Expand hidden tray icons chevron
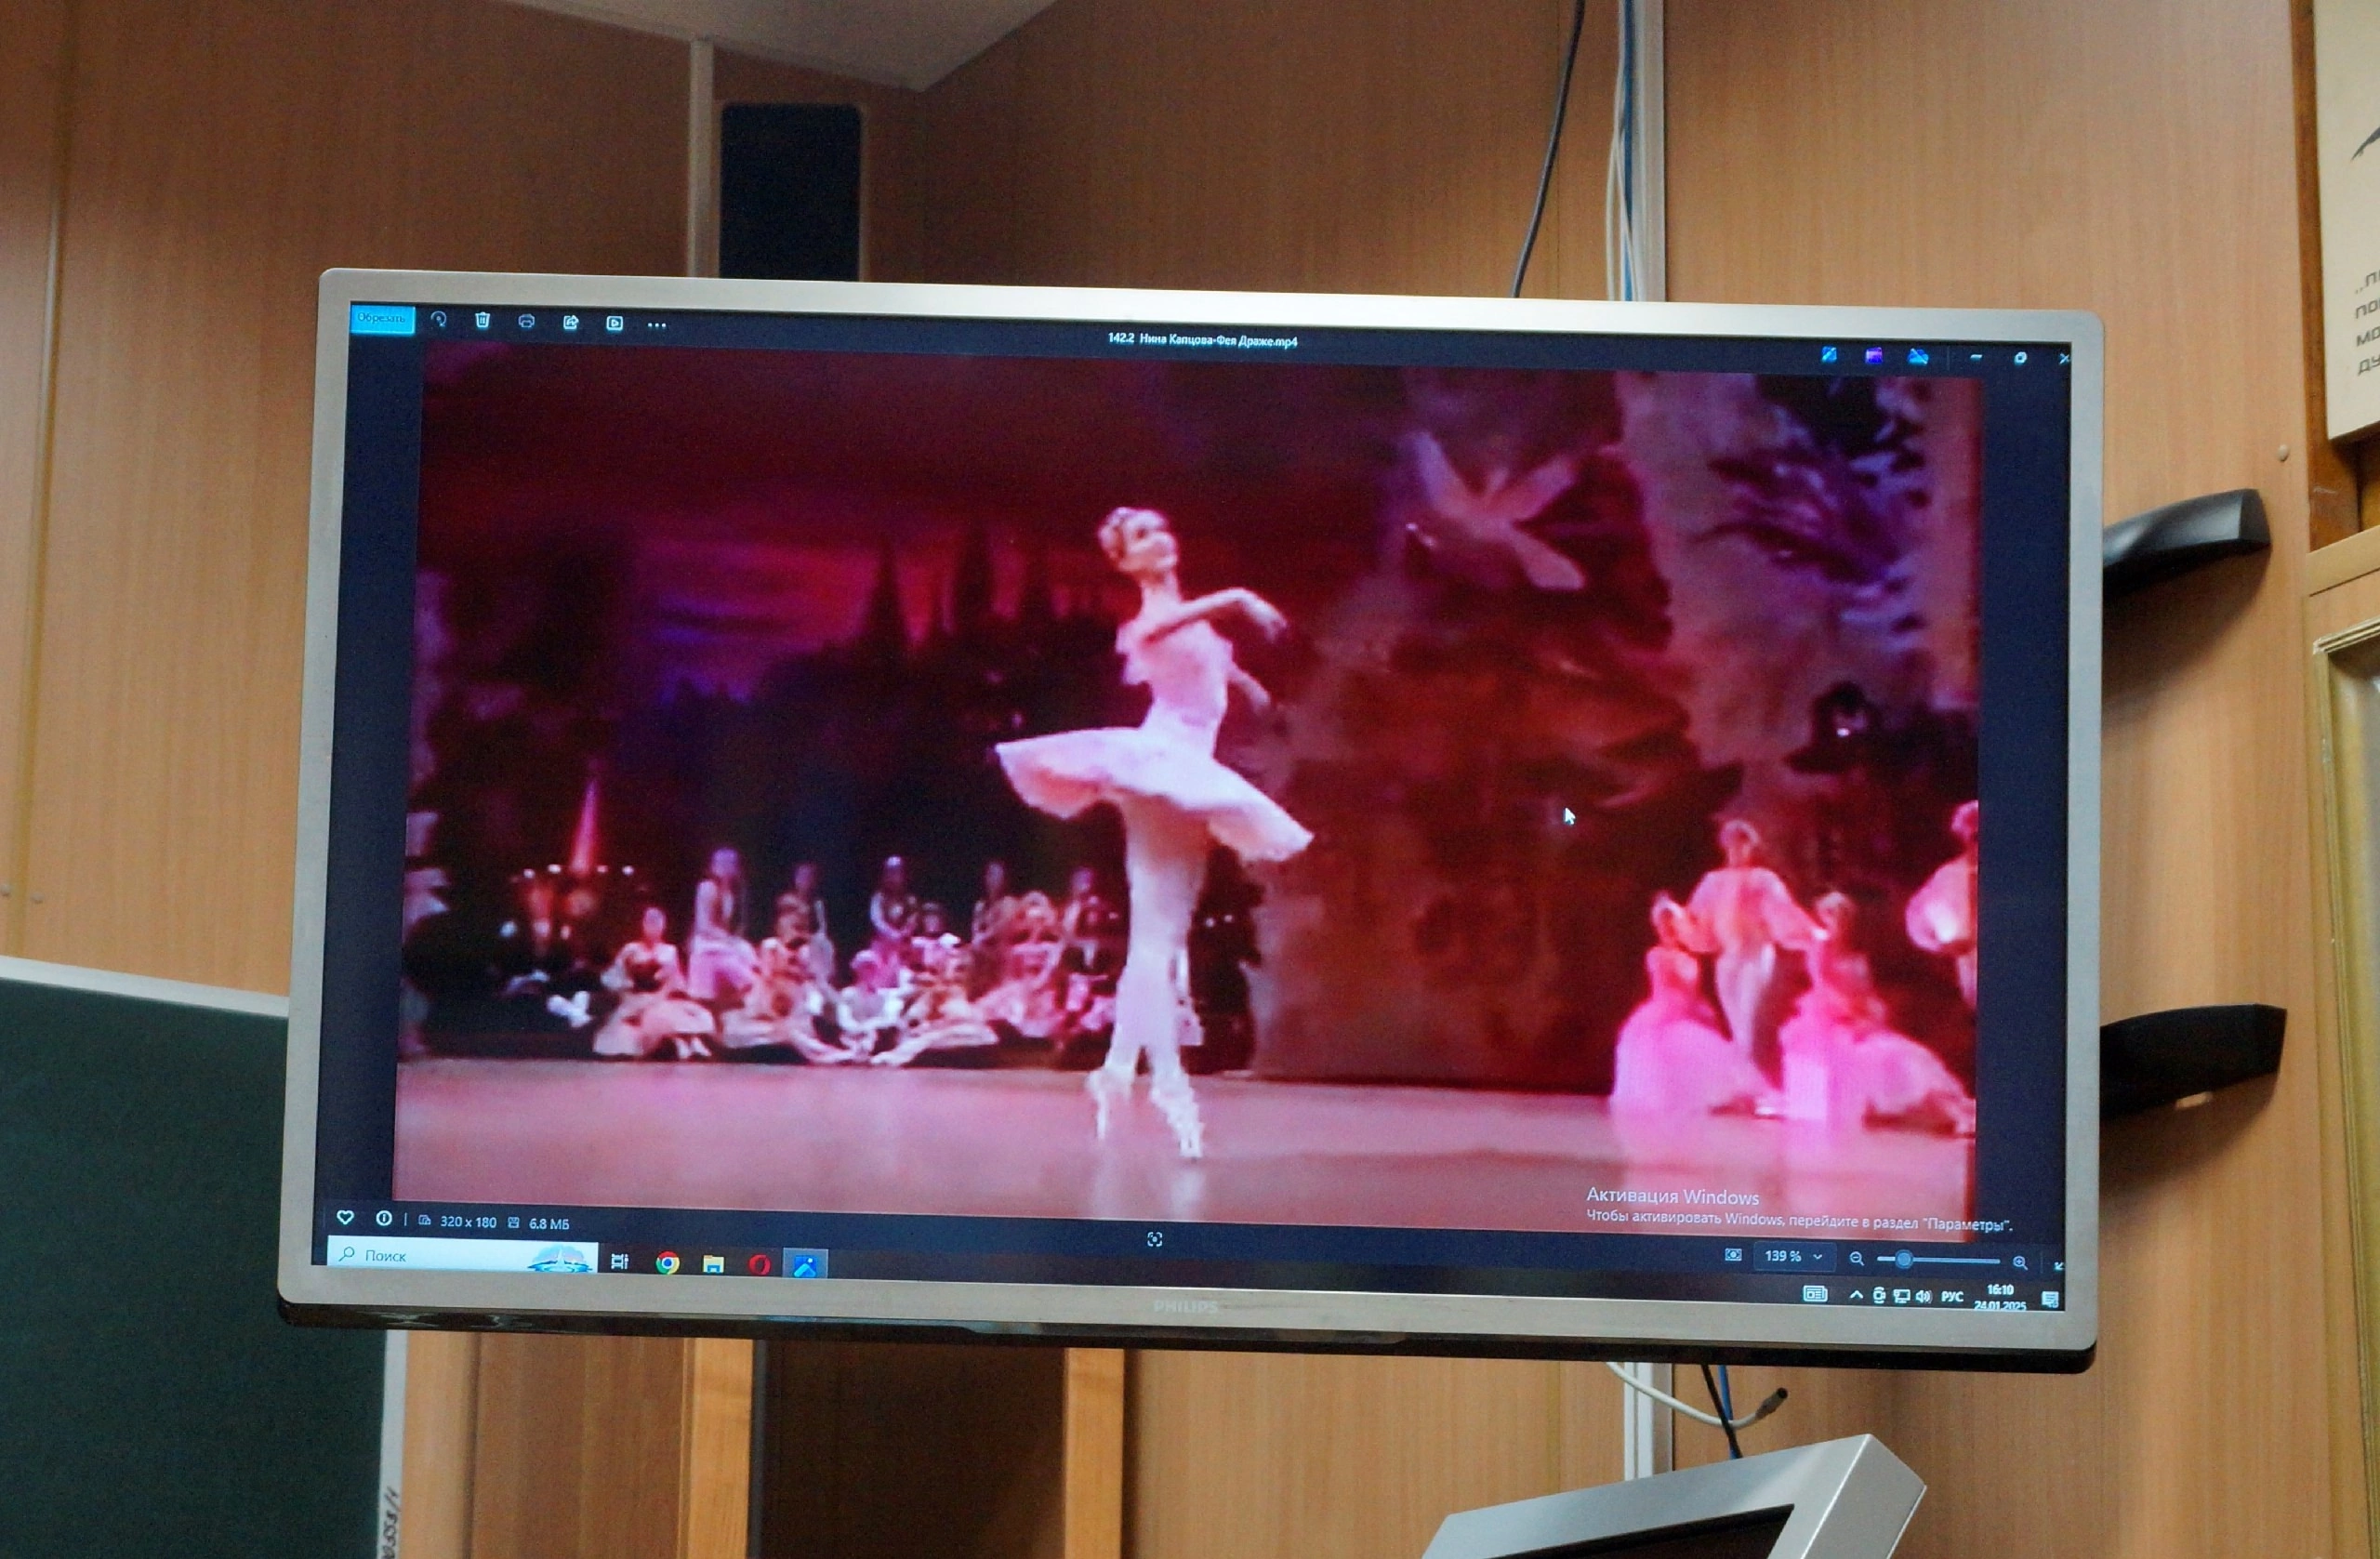This screenshot has width=2380, height=1559. click(1857, 1295)
